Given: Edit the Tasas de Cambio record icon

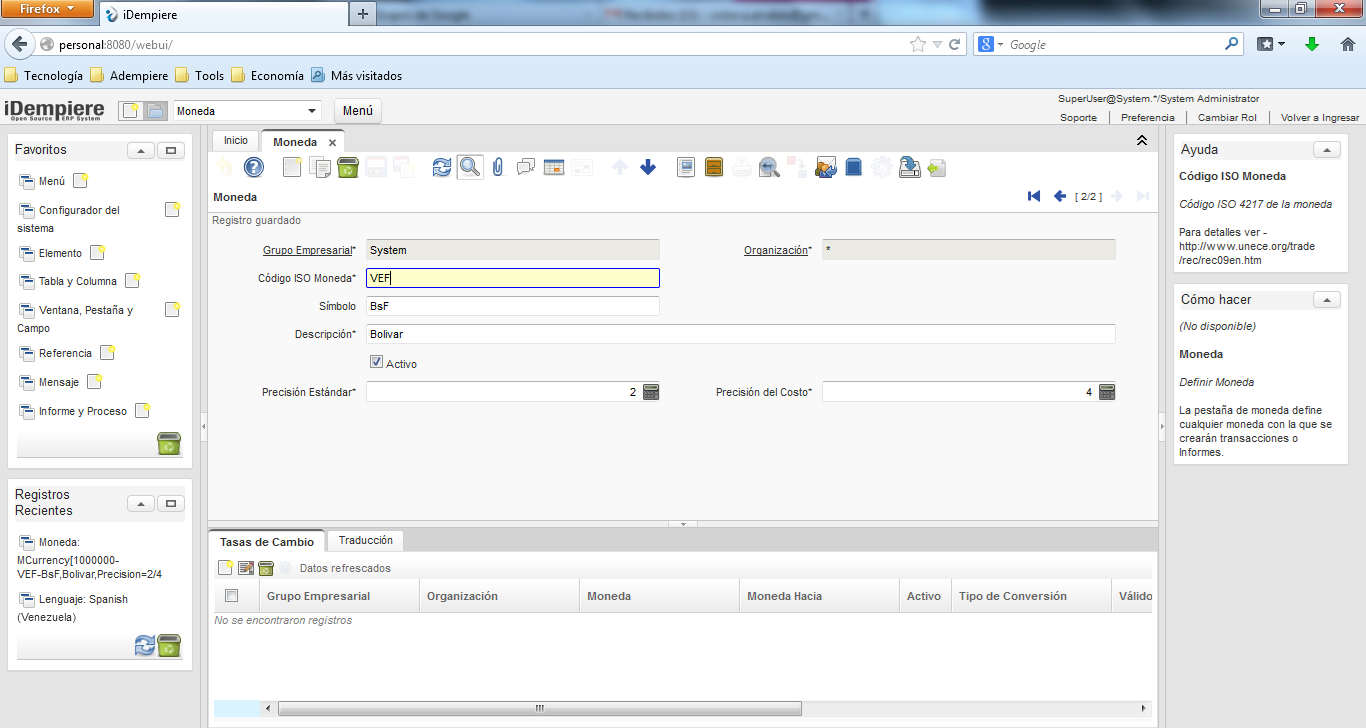Looking at the screenshot, I should [x=246, y=568].
